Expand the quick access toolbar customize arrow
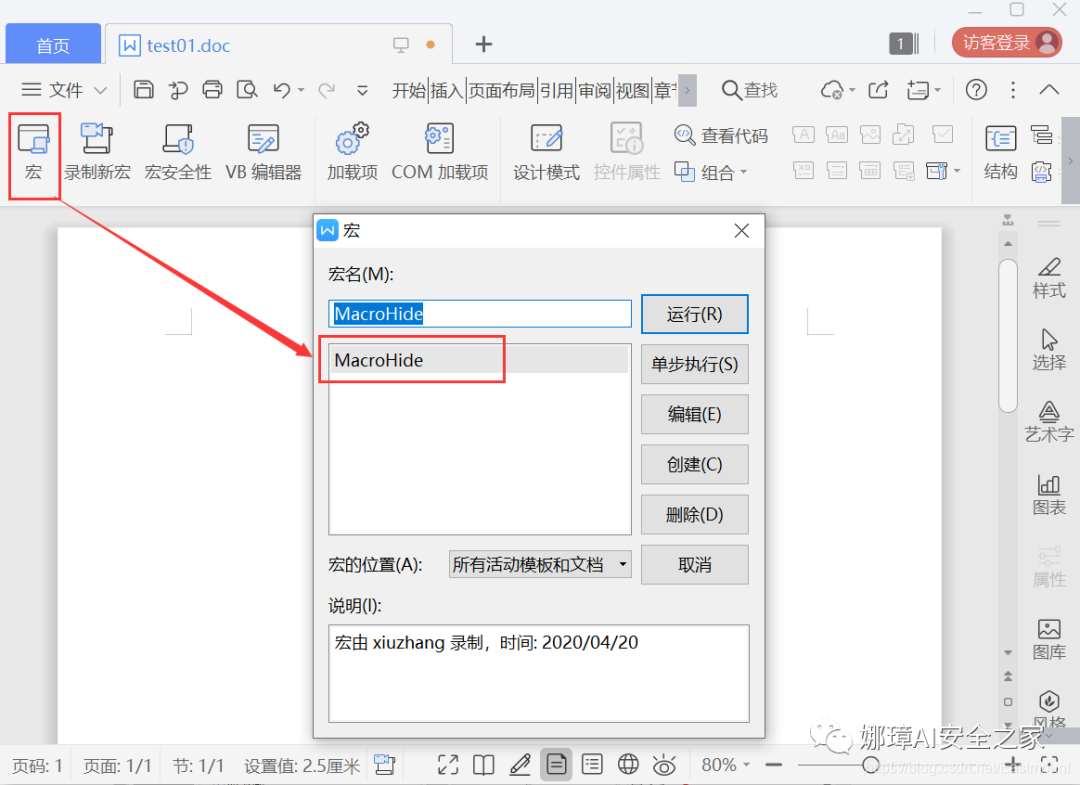Image resolution: width=1080 pixels, height=785 pixels. [362, 90]
